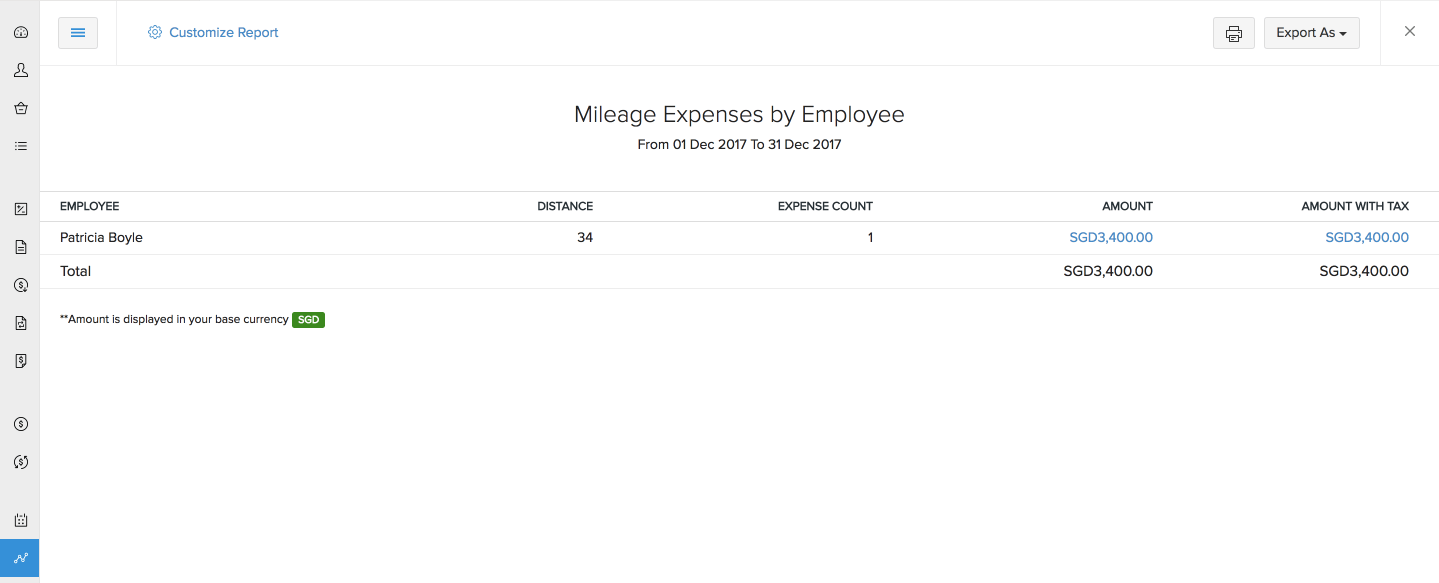Click the SGD3,400.00 Amount With Tax link
The image size is (1439, 583).
pos(1366,237)
